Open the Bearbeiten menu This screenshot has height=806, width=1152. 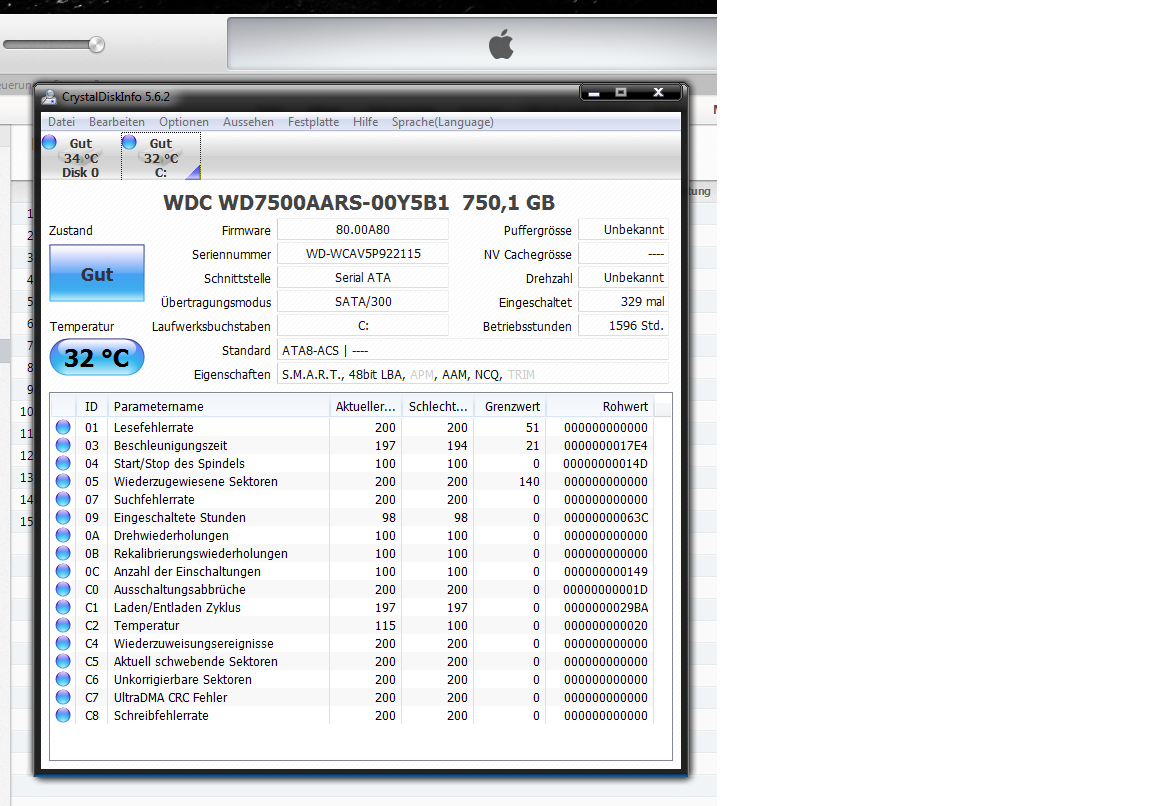[117, 122]
